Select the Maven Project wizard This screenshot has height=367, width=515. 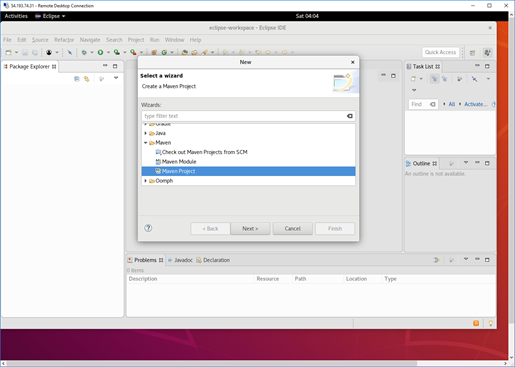coord(248,171)
